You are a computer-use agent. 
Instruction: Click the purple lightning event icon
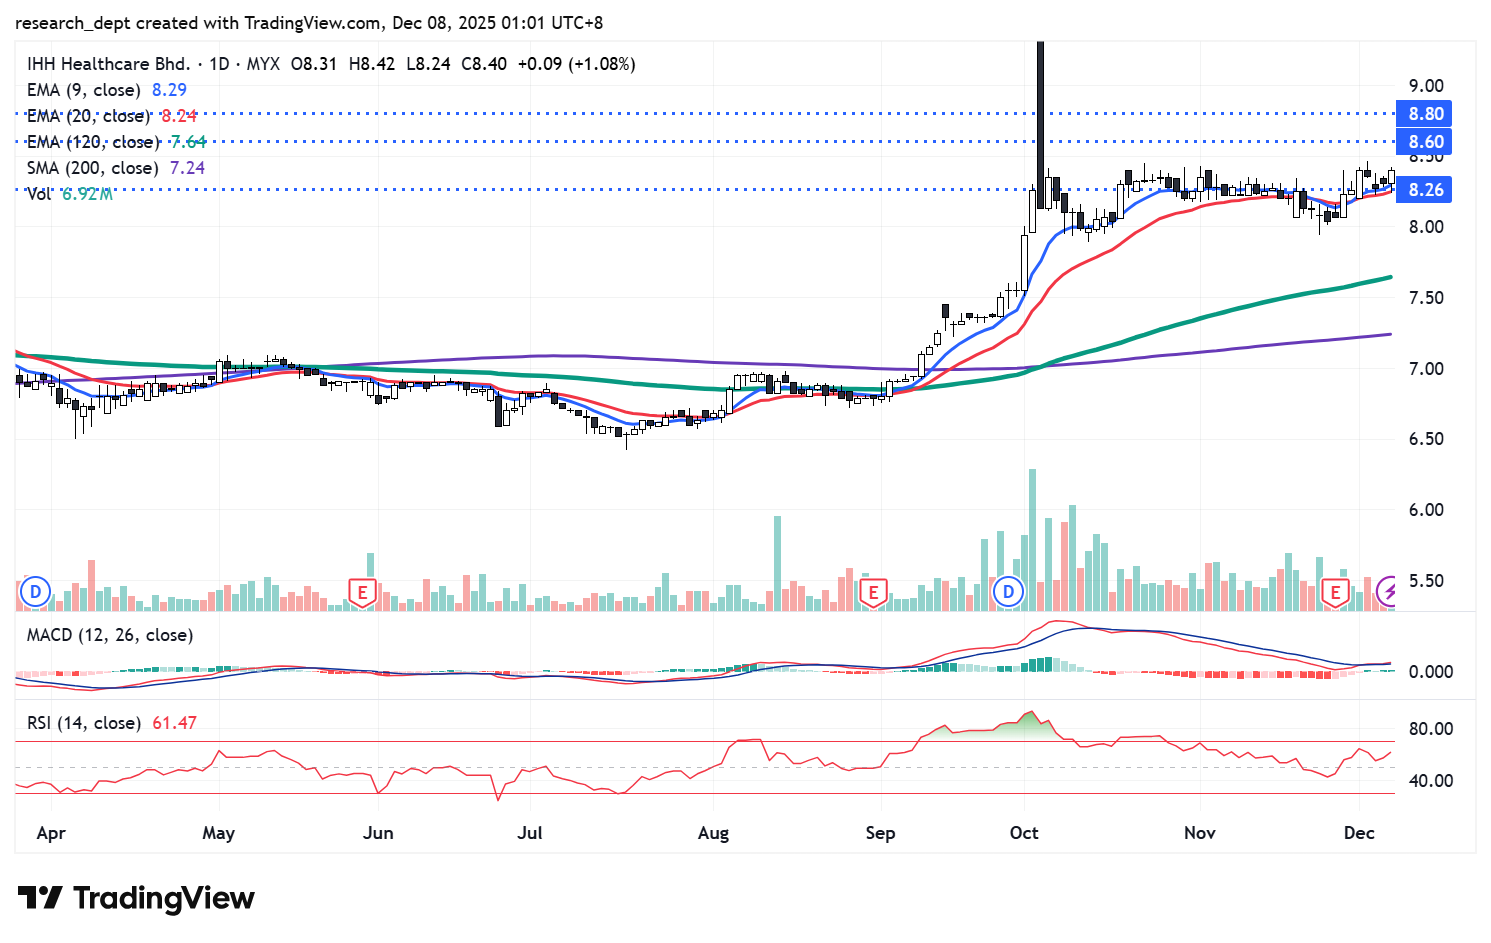tap(1387, 592)
